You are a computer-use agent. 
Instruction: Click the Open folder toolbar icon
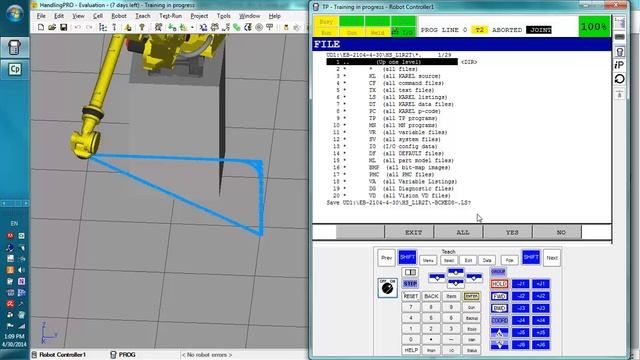coord(52,27)
